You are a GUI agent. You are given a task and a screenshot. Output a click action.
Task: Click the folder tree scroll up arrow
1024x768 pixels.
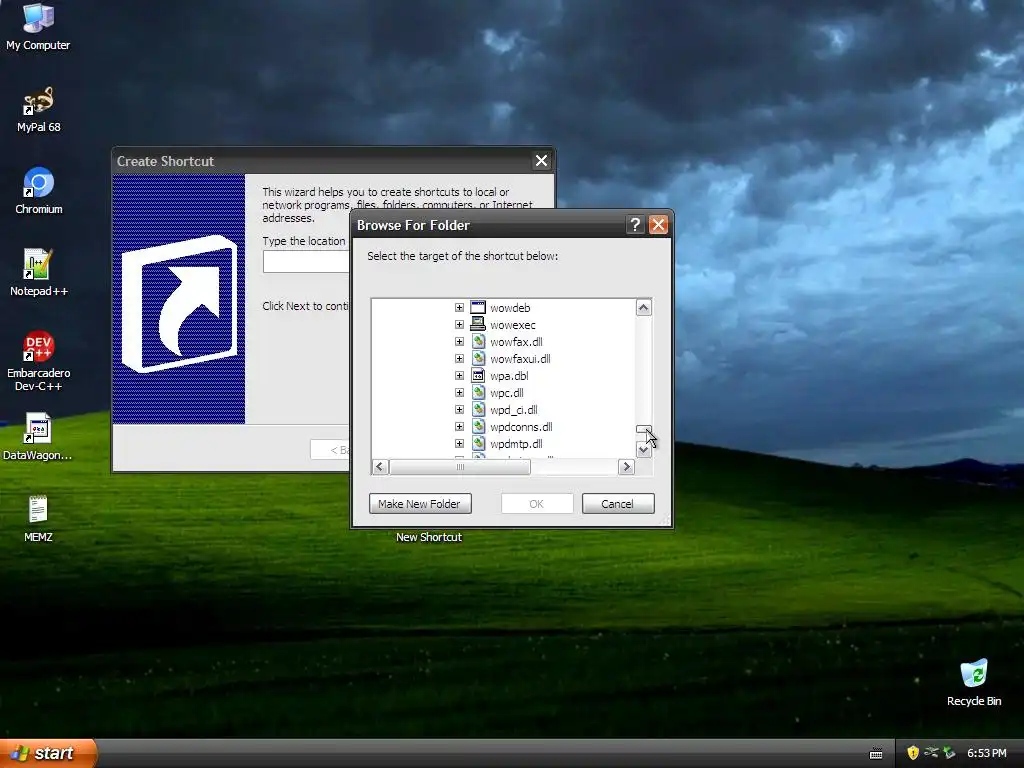[643, 308]
